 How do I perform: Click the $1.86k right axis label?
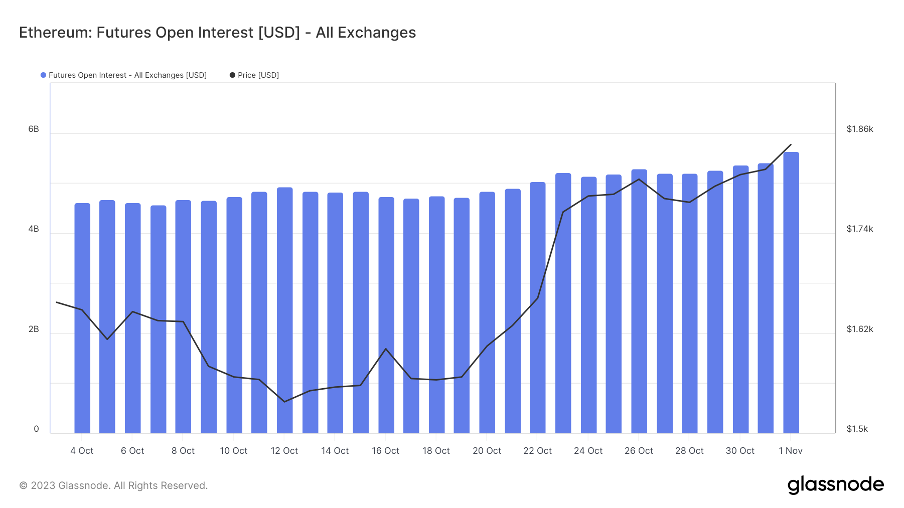tap(860, 130)
